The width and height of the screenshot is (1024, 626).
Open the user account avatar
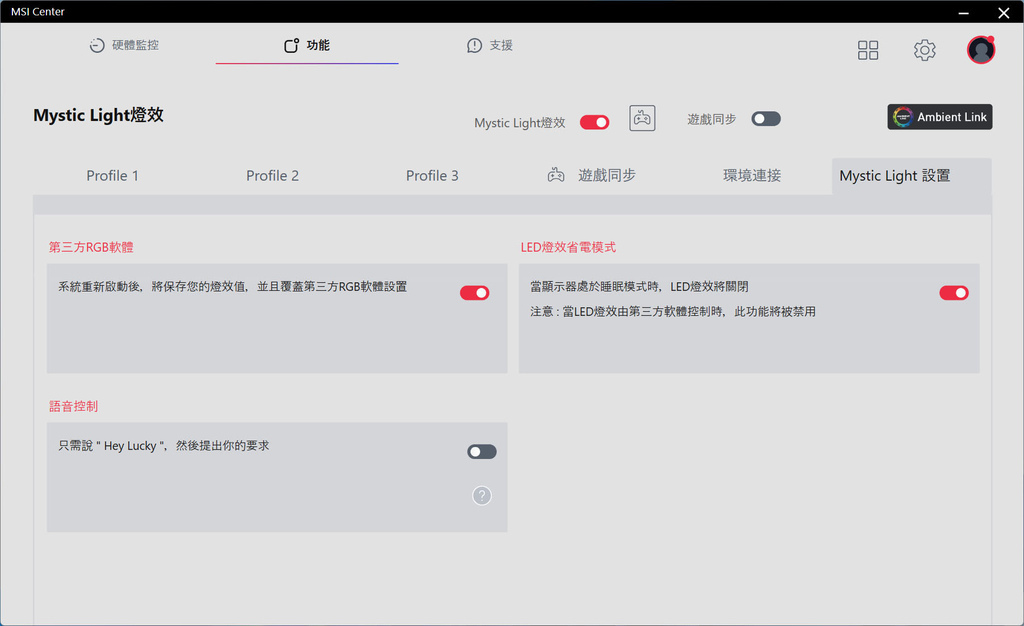(x=981, y=50)
